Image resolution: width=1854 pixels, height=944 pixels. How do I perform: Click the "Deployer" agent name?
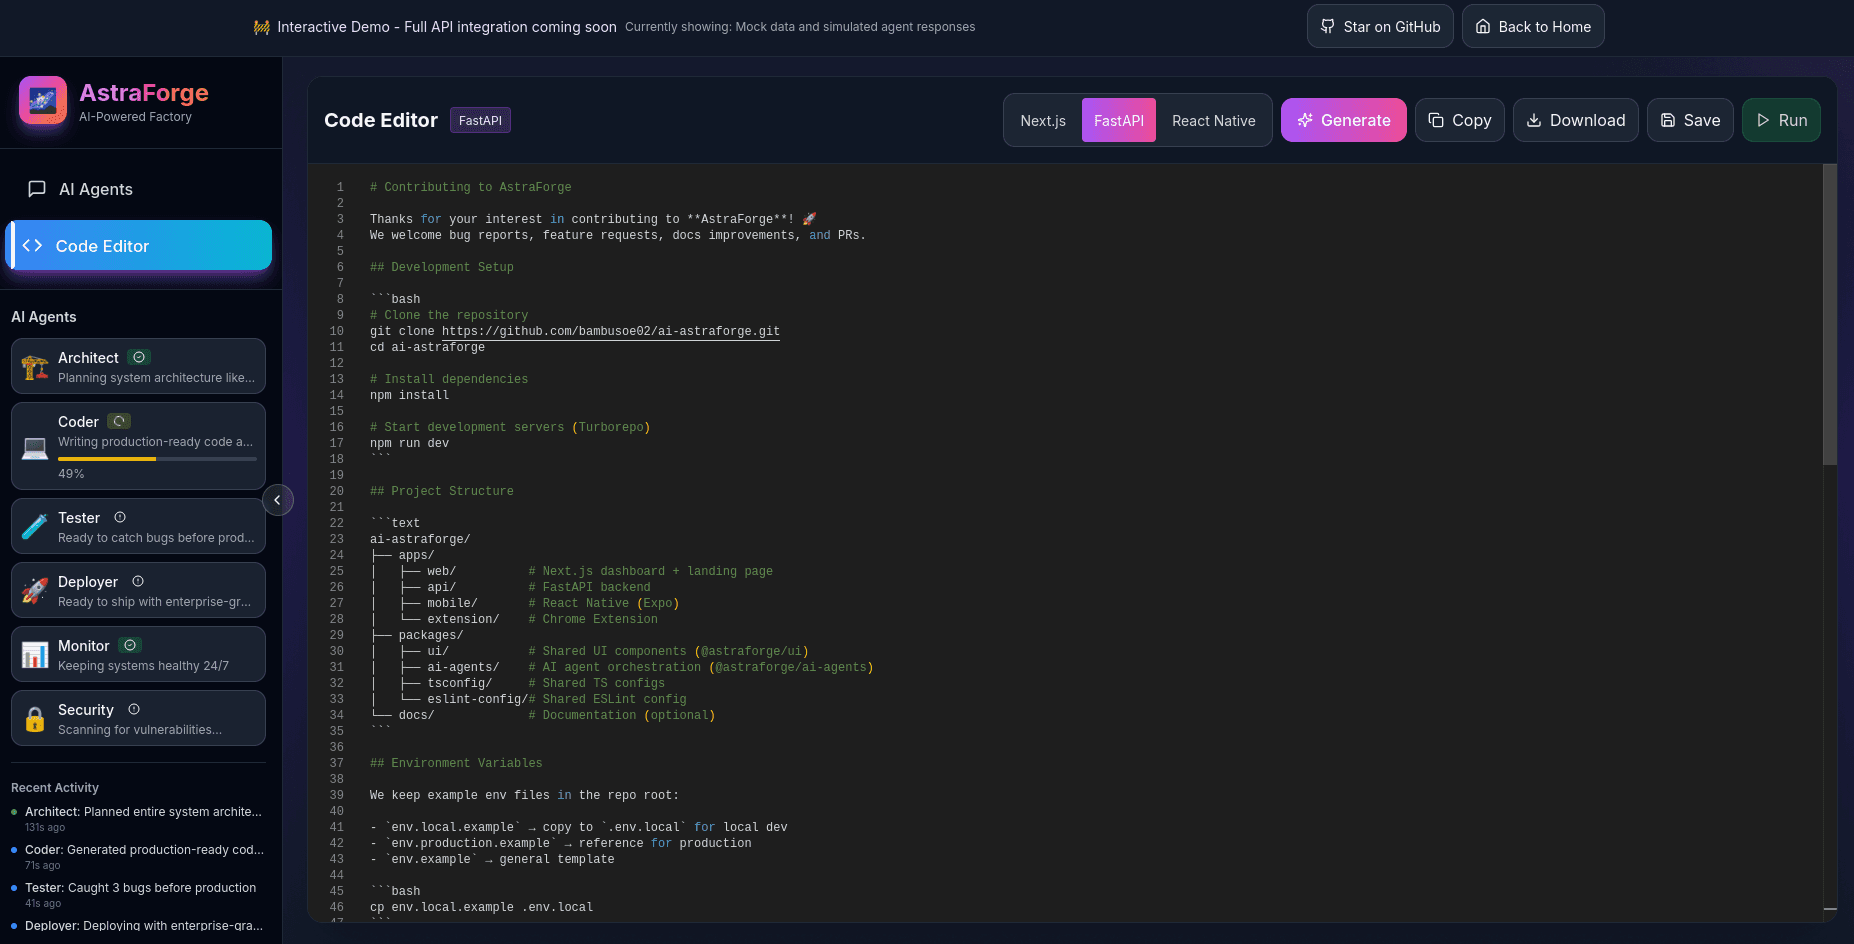[x=88, y=581]
